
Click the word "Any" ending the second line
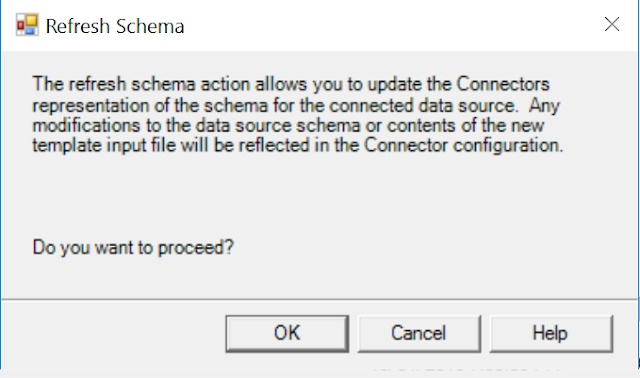tap(544, 106)
